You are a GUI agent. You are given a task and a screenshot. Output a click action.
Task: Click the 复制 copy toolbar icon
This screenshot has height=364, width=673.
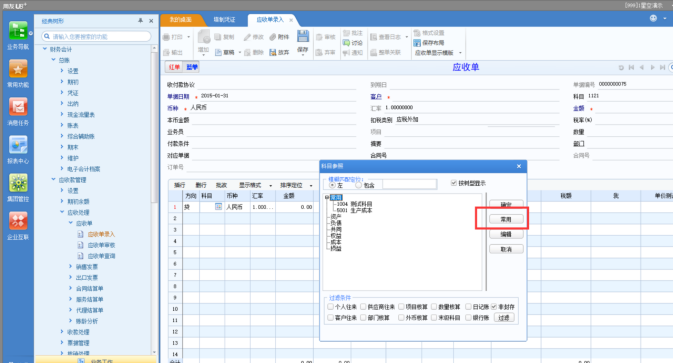218,37
